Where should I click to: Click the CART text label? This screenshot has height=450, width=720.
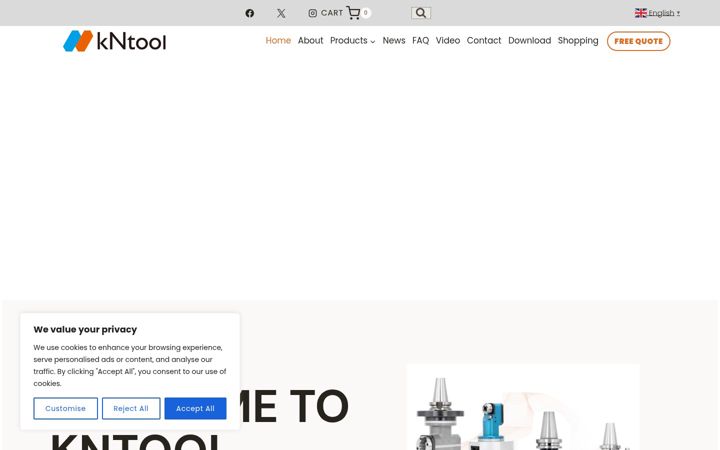pyautogui.click(x=332, y=13)
